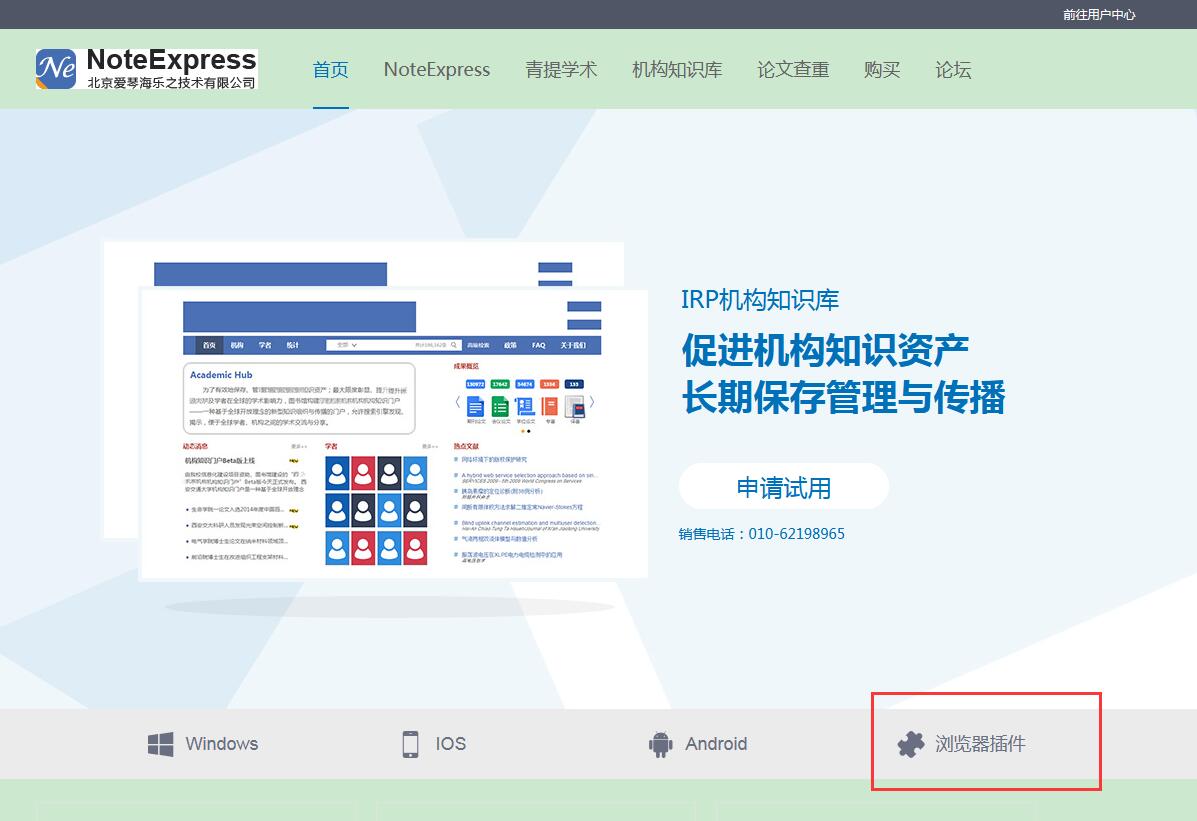Click the NoteExpress logo icon
The height and width of the screenshot is (821, 1197).
[x=56, y=69]
